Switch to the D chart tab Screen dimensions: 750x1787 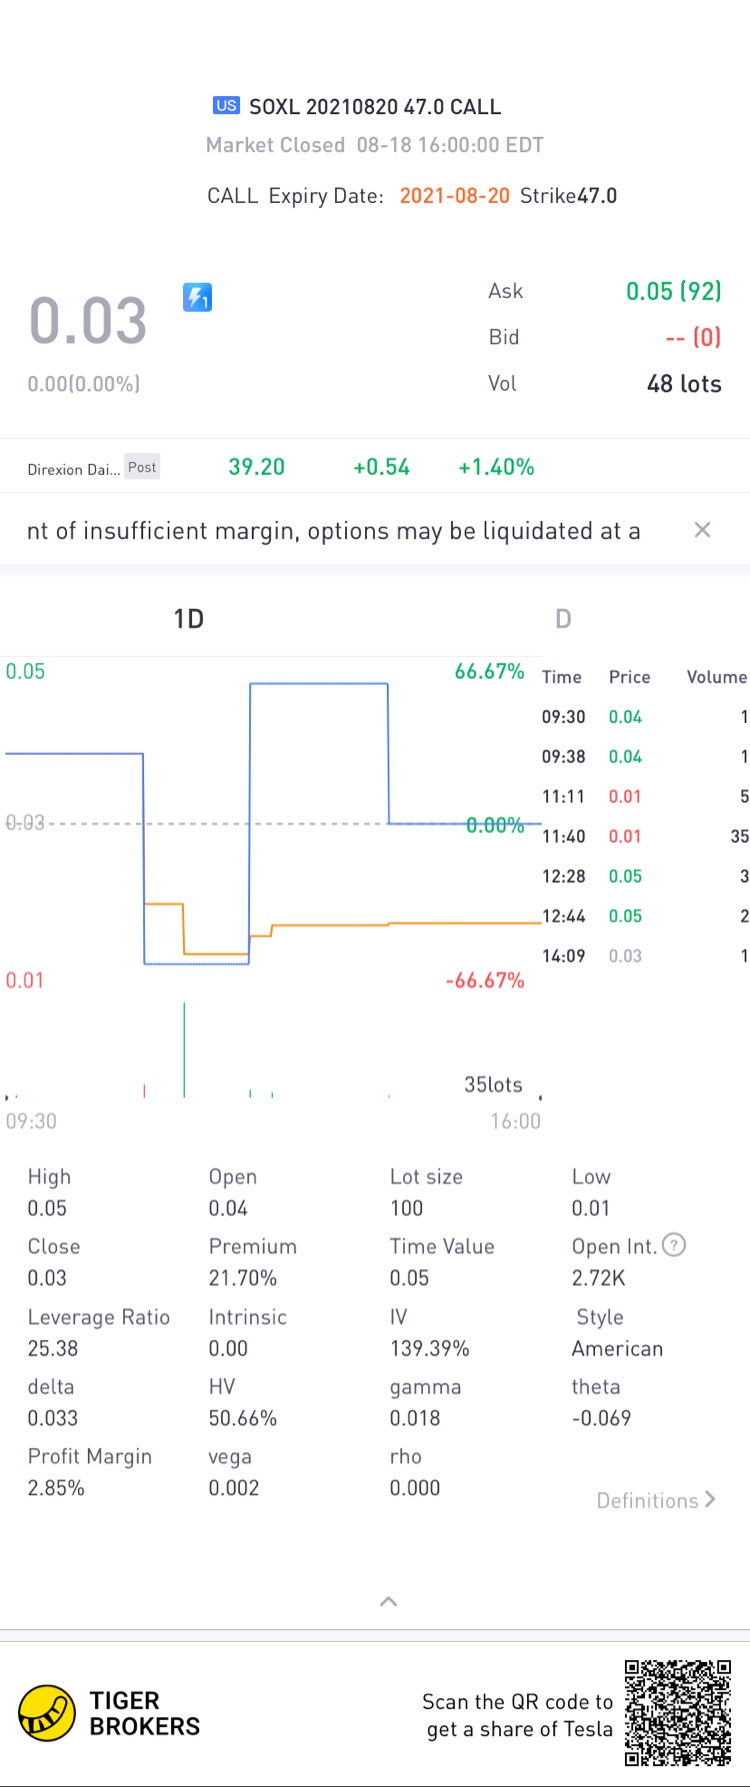[x=563, y=619]
